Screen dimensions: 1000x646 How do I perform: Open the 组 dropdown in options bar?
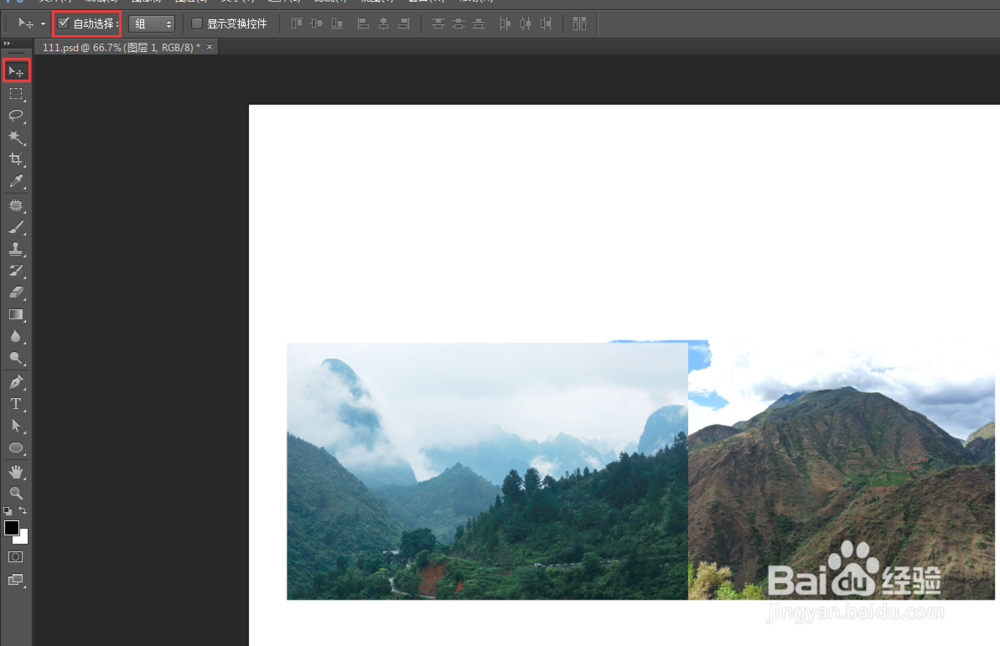pyautogui.click(x=151, y=23)
